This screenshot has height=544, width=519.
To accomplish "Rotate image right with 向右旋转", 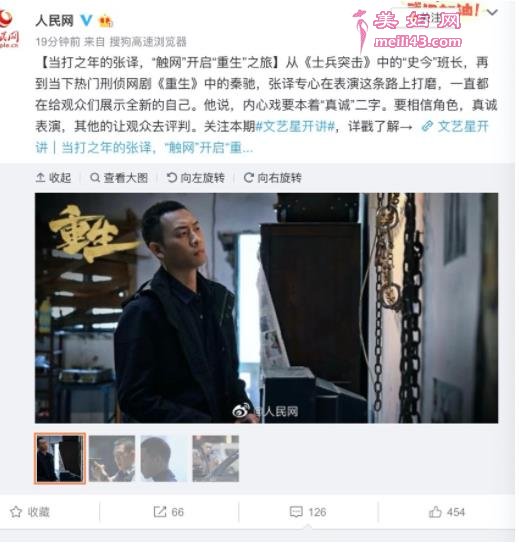I will click(x=272, y=178).
